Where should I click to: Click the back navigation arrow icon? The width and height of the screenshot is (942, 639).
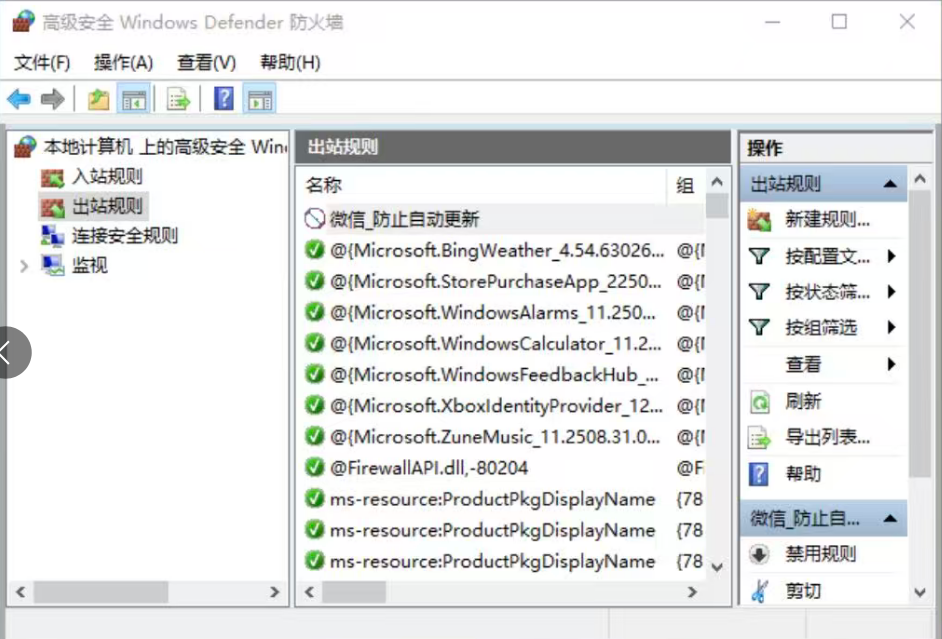[17, 98]
